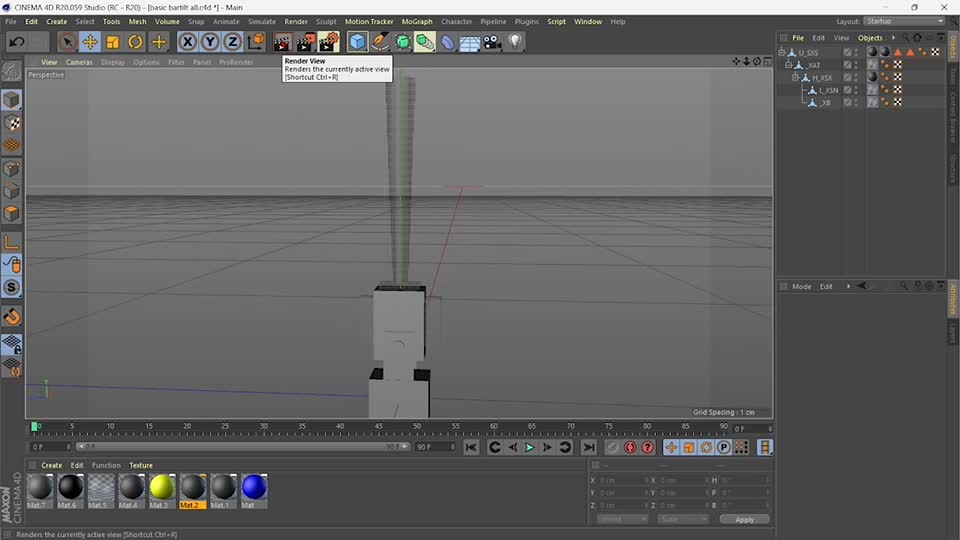The height and width of the screenshot is (540, 960).
Task: Toggle Z axis lock
Action: pos(232,42)
